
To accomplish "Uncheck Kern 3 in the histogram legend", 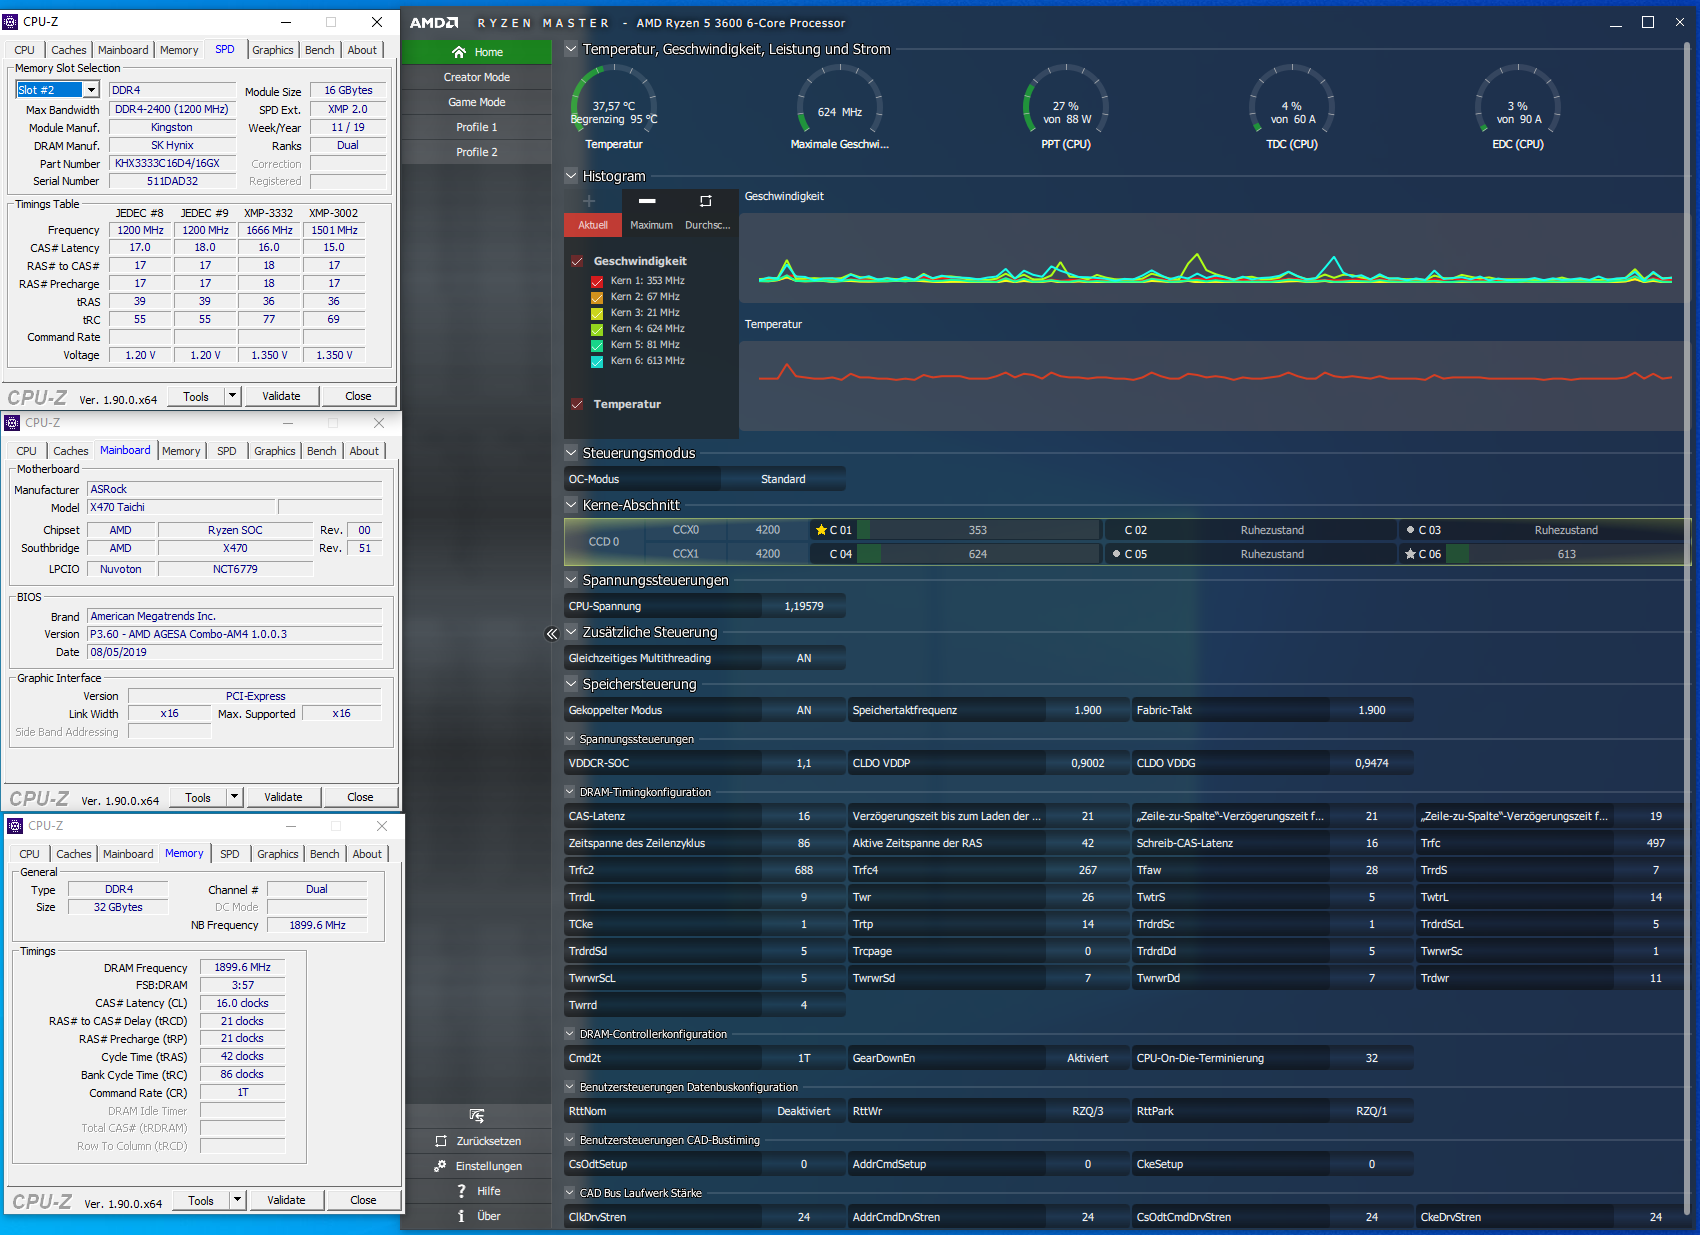I will pyautogui.click(x=597, y=313).
